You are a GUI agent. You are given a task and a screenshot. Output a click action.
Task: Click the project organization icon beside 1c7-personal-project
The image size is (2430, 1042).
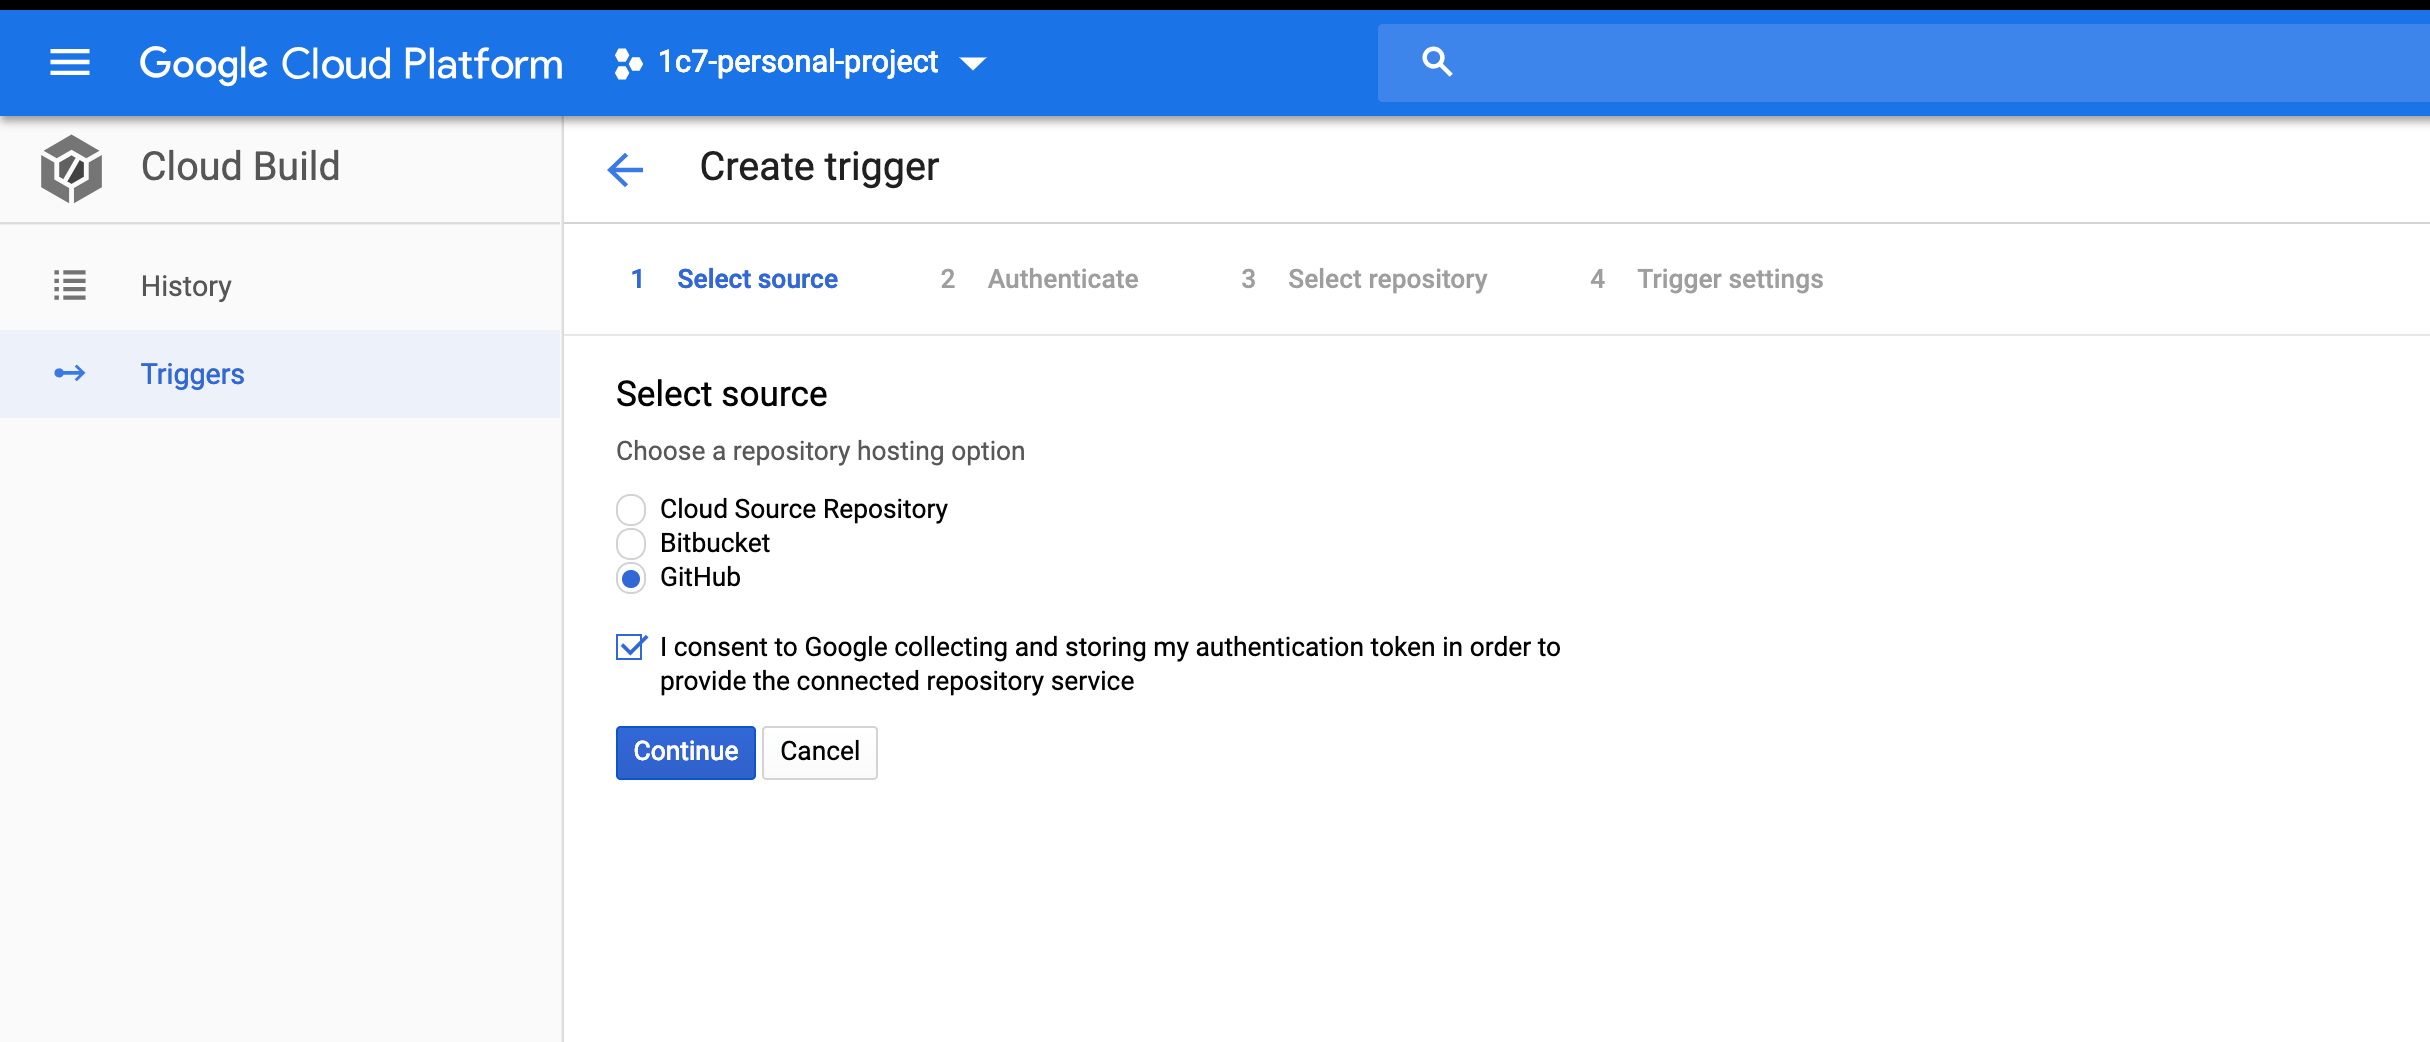point(626,62)
